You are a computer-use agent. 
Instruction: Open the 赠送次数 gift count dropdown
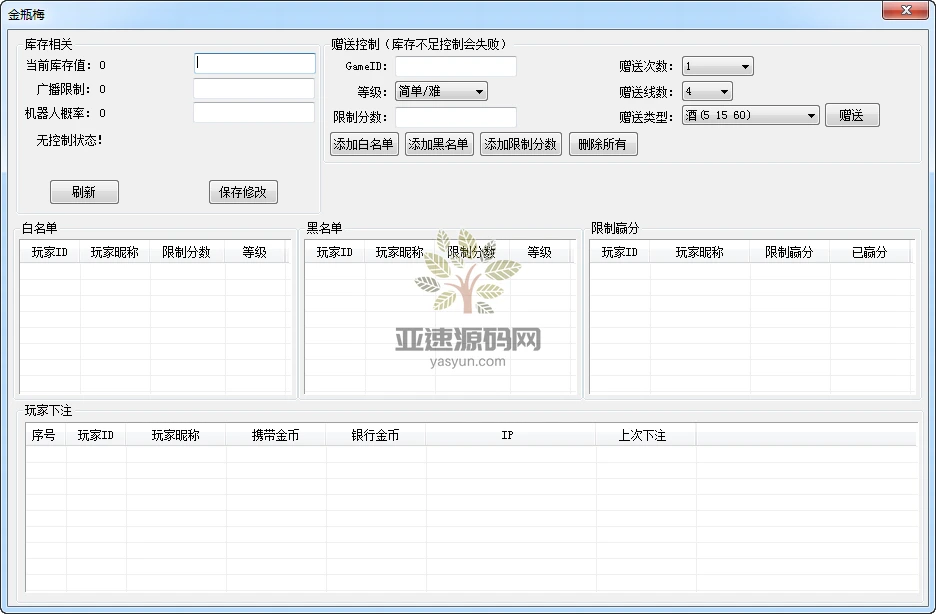click(x=717, y=66)
